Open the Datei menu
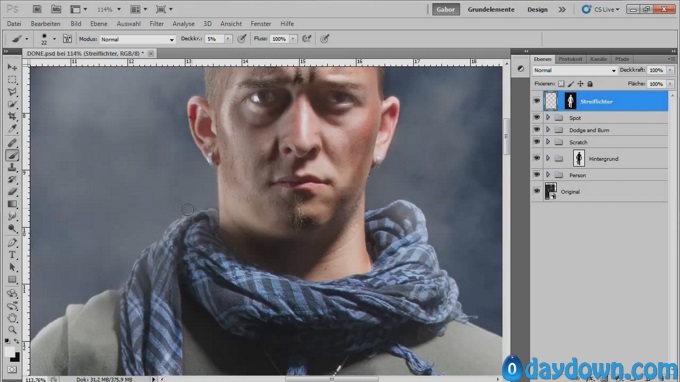680x382 pixels. (x=14, y=24)
